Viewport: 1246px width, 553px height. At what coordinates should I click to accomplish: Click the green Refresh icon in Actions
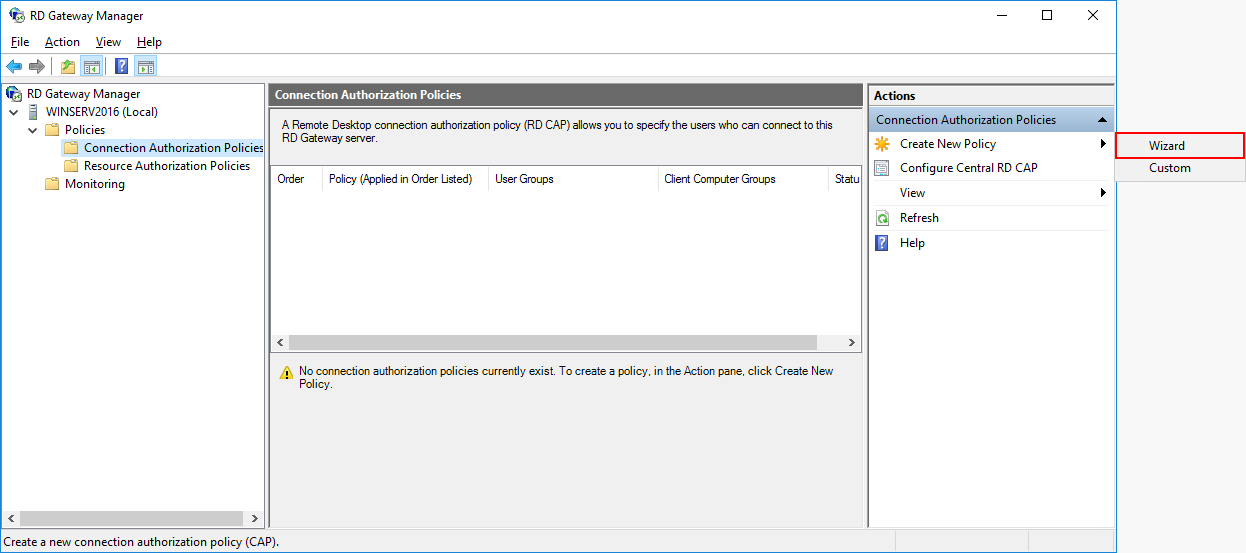pyautogui.click(x=882, y=218)
